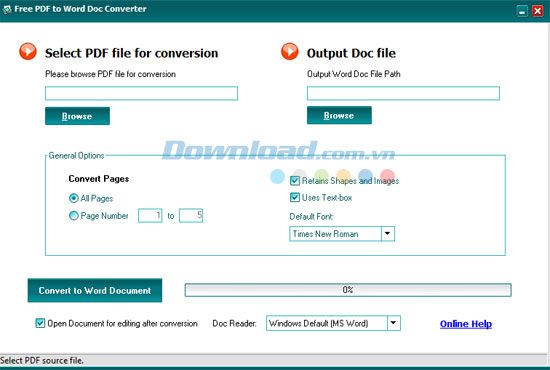The width and height of the screenshot is (550, 370).
Task: Click the Windows Default (MS Word) combo box
Action: [333, 323]
